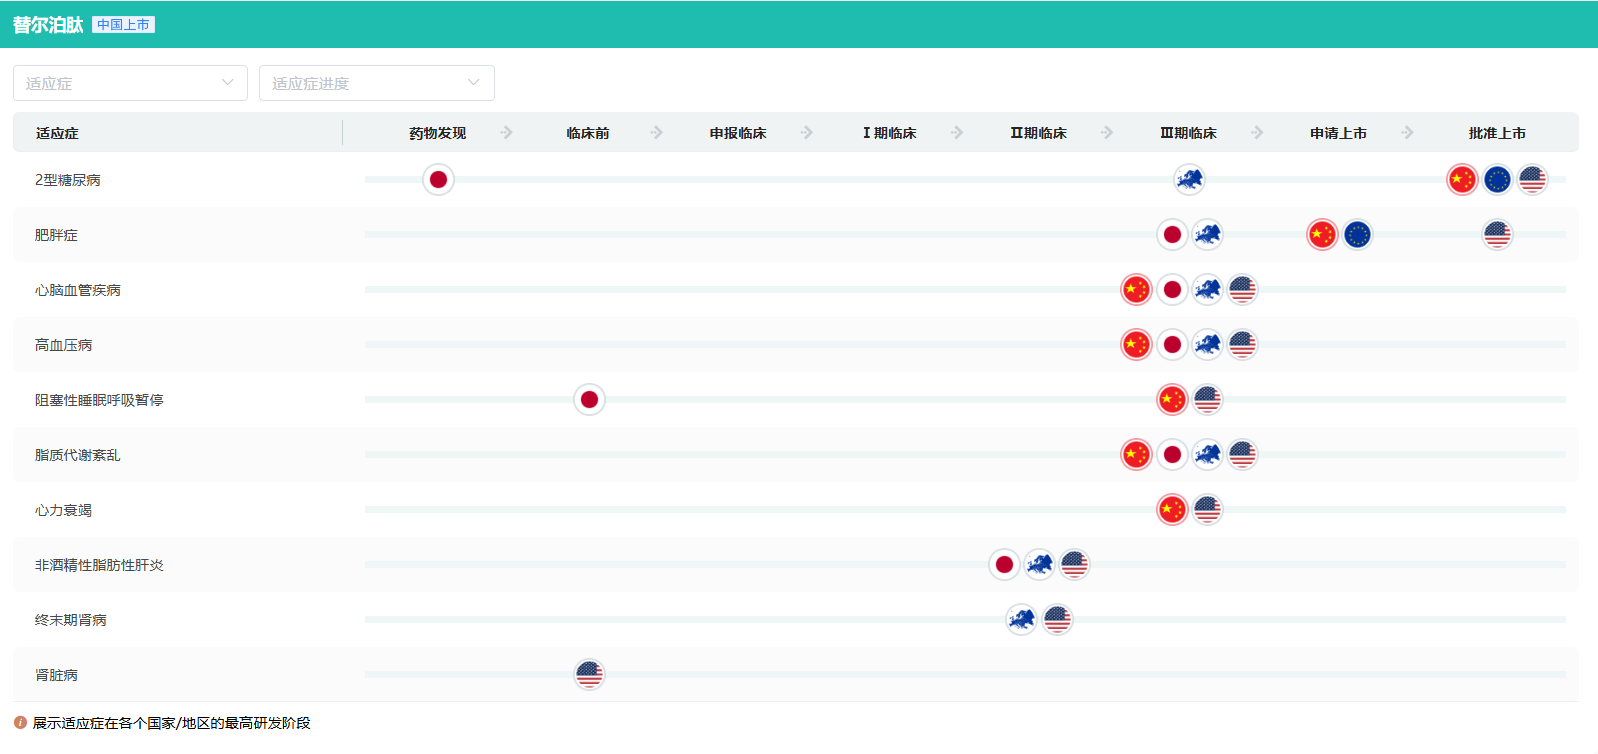Click the footer note 展示适应症在各个国家/地区的最高研发阶段
Image resolution: width=1598 pixels, height=754 pixels.
coord(171,722)
